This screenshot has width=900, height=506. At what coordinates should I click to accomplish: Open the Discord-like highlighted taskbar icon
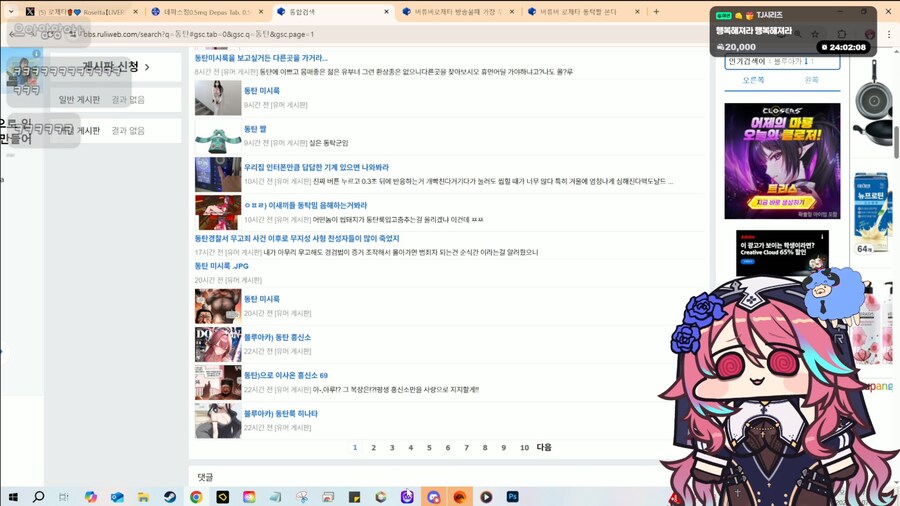433,497
